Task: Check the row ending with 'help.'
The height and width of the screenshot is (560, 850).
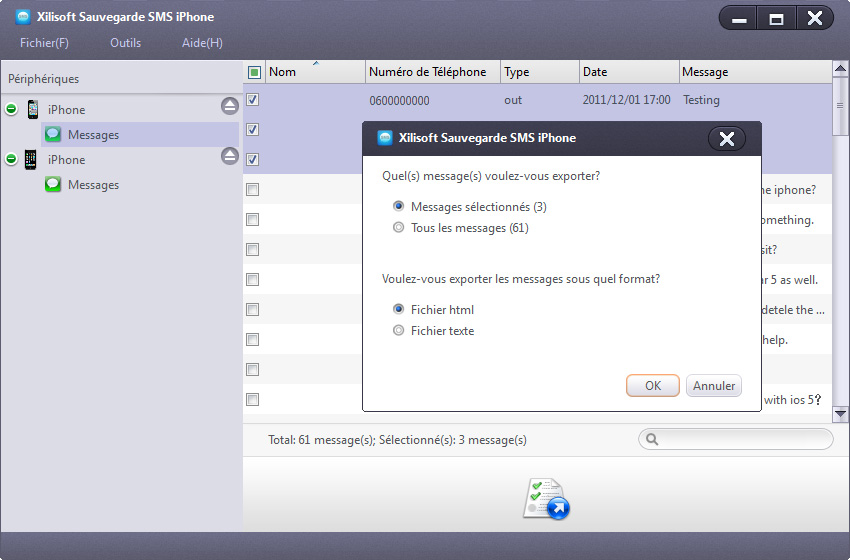Action: click(x=253, y=339)
